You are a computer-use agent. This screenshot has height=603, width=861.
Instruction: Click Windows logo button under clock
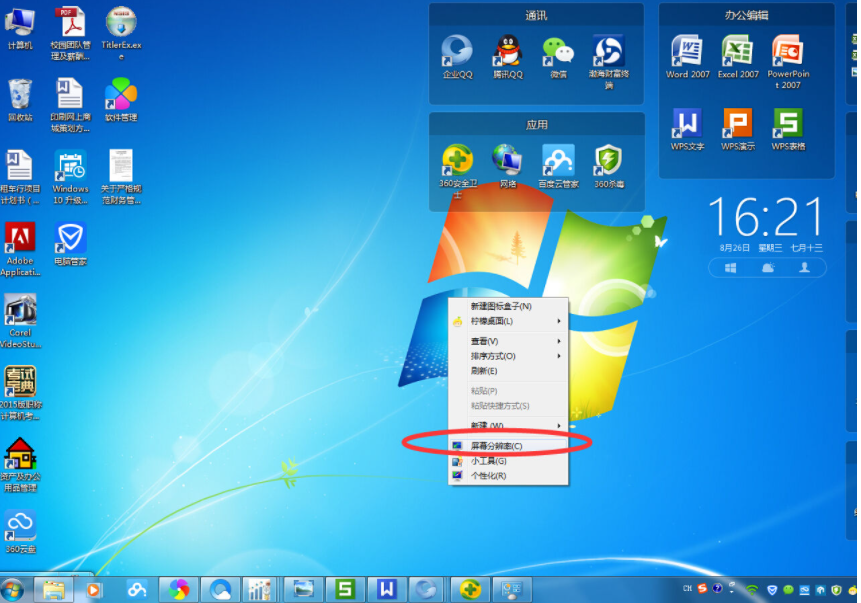coord(730,267)
